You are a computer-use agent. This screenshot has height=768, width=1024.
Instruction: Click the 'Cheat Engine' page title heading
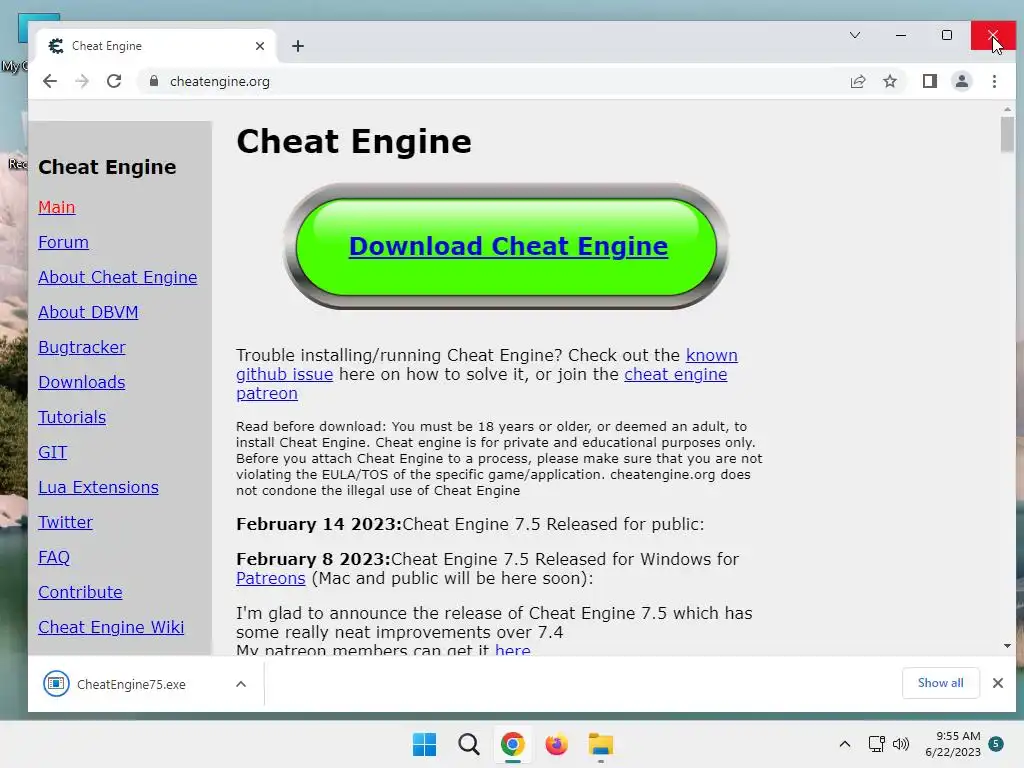[x=354, y=141]
